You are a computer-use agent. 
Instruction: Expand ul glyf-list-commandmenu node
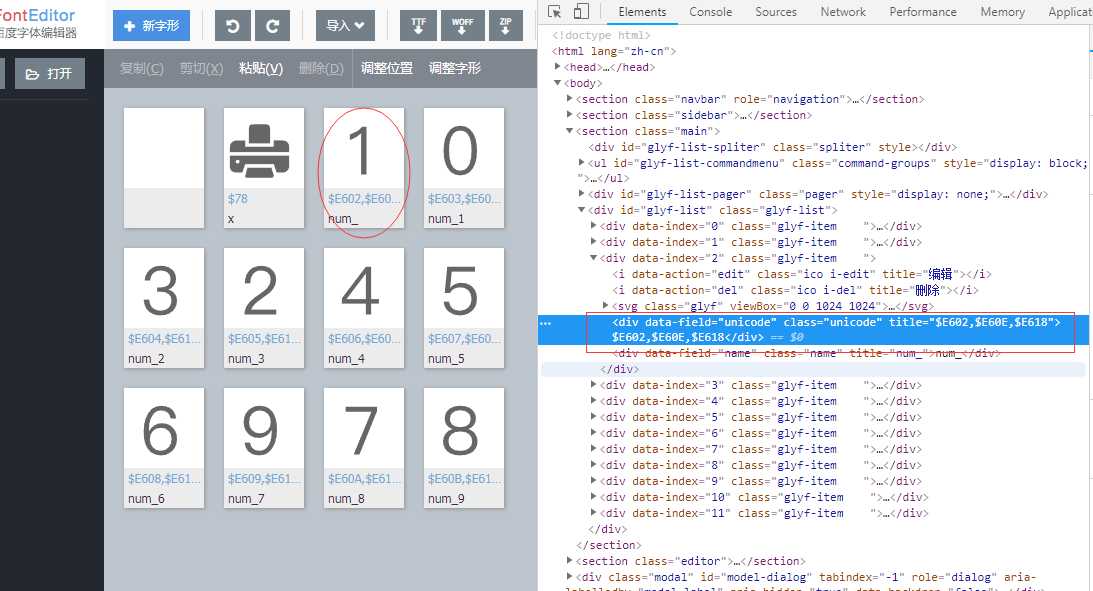[x=581, y=162]
